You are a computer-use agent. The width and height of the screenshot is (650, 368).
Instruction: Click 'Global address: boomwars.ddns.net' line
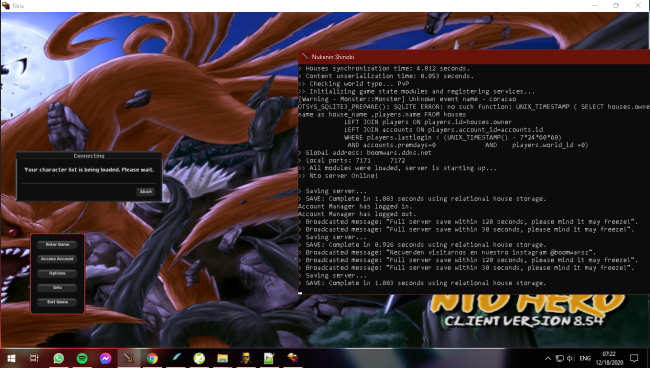tap(365, 153)
